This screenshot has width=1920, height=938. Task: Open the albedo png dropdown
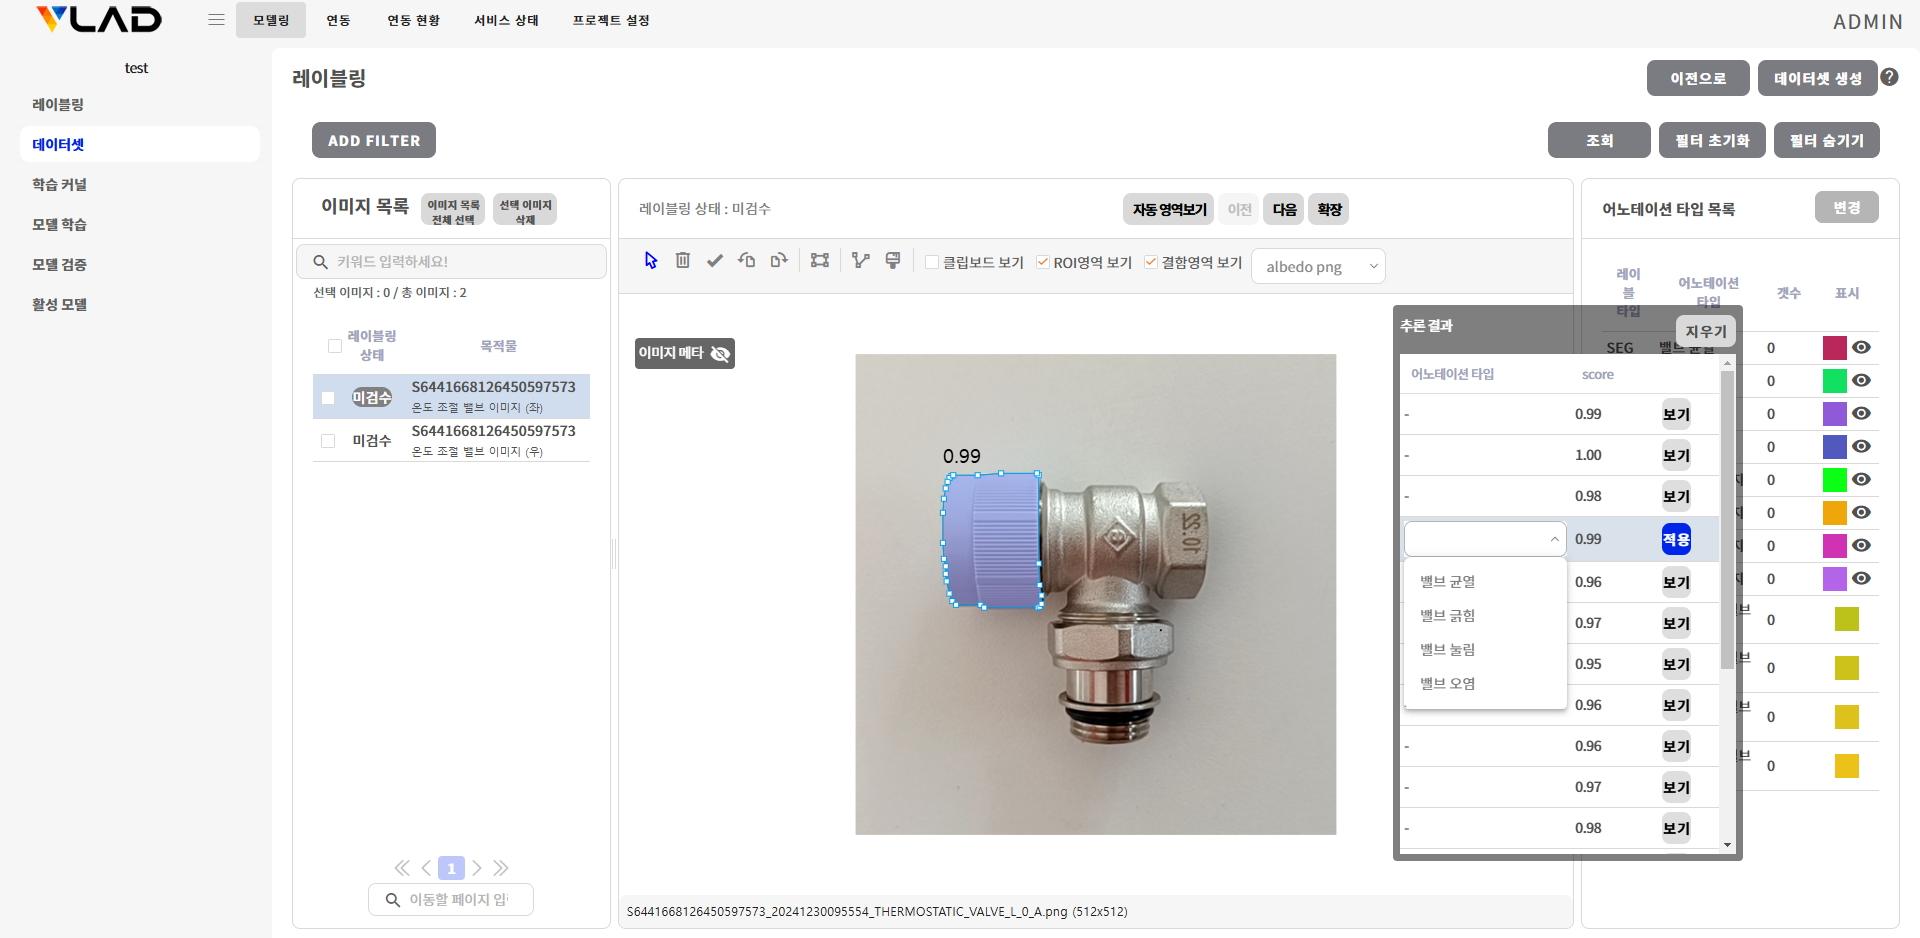(1318, 266)
